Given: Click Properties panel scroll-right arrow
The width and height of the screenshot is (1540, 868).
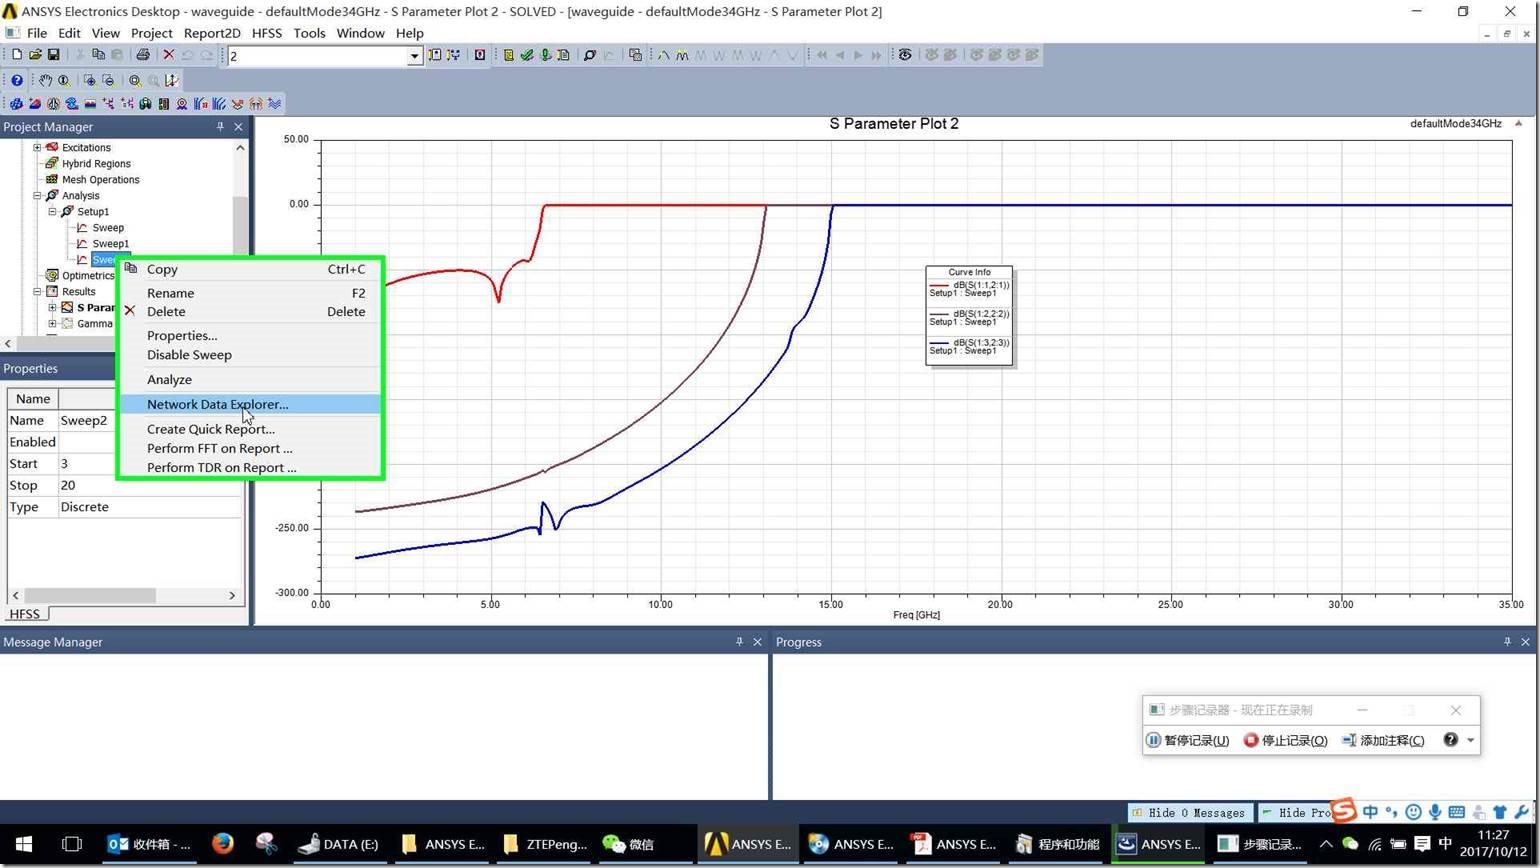Looking at the screenshot, I should (x=232, y=595).
